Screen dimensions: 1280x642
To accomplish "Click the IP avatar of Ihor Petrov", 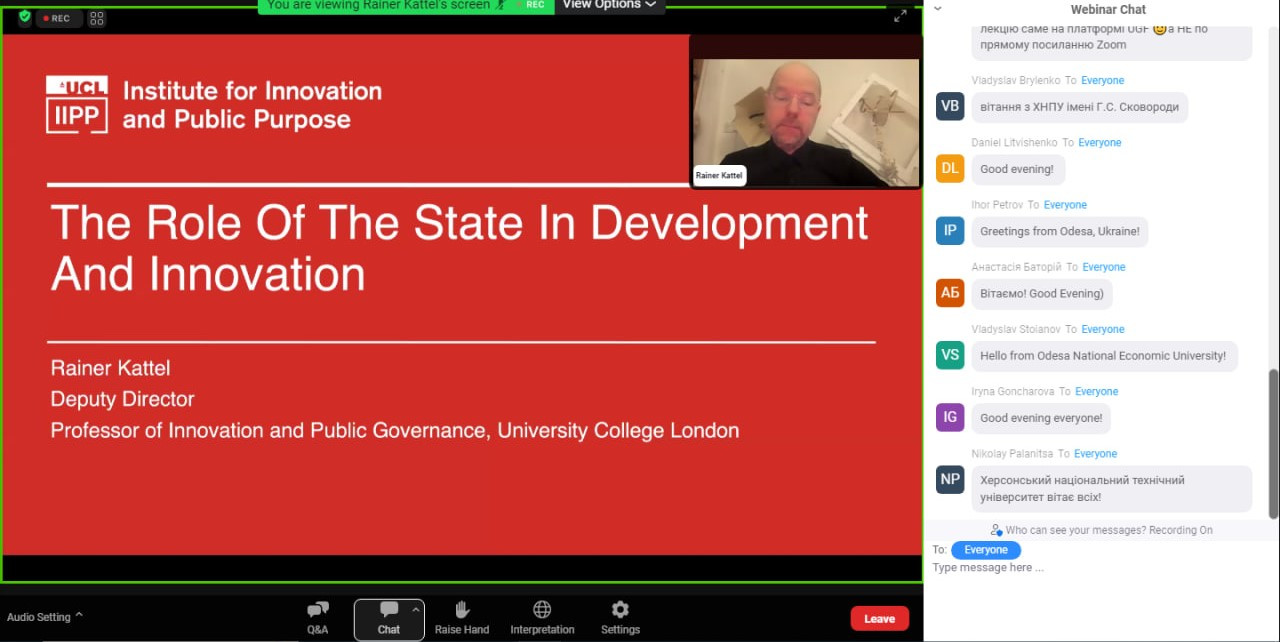I will pos(950,231).
